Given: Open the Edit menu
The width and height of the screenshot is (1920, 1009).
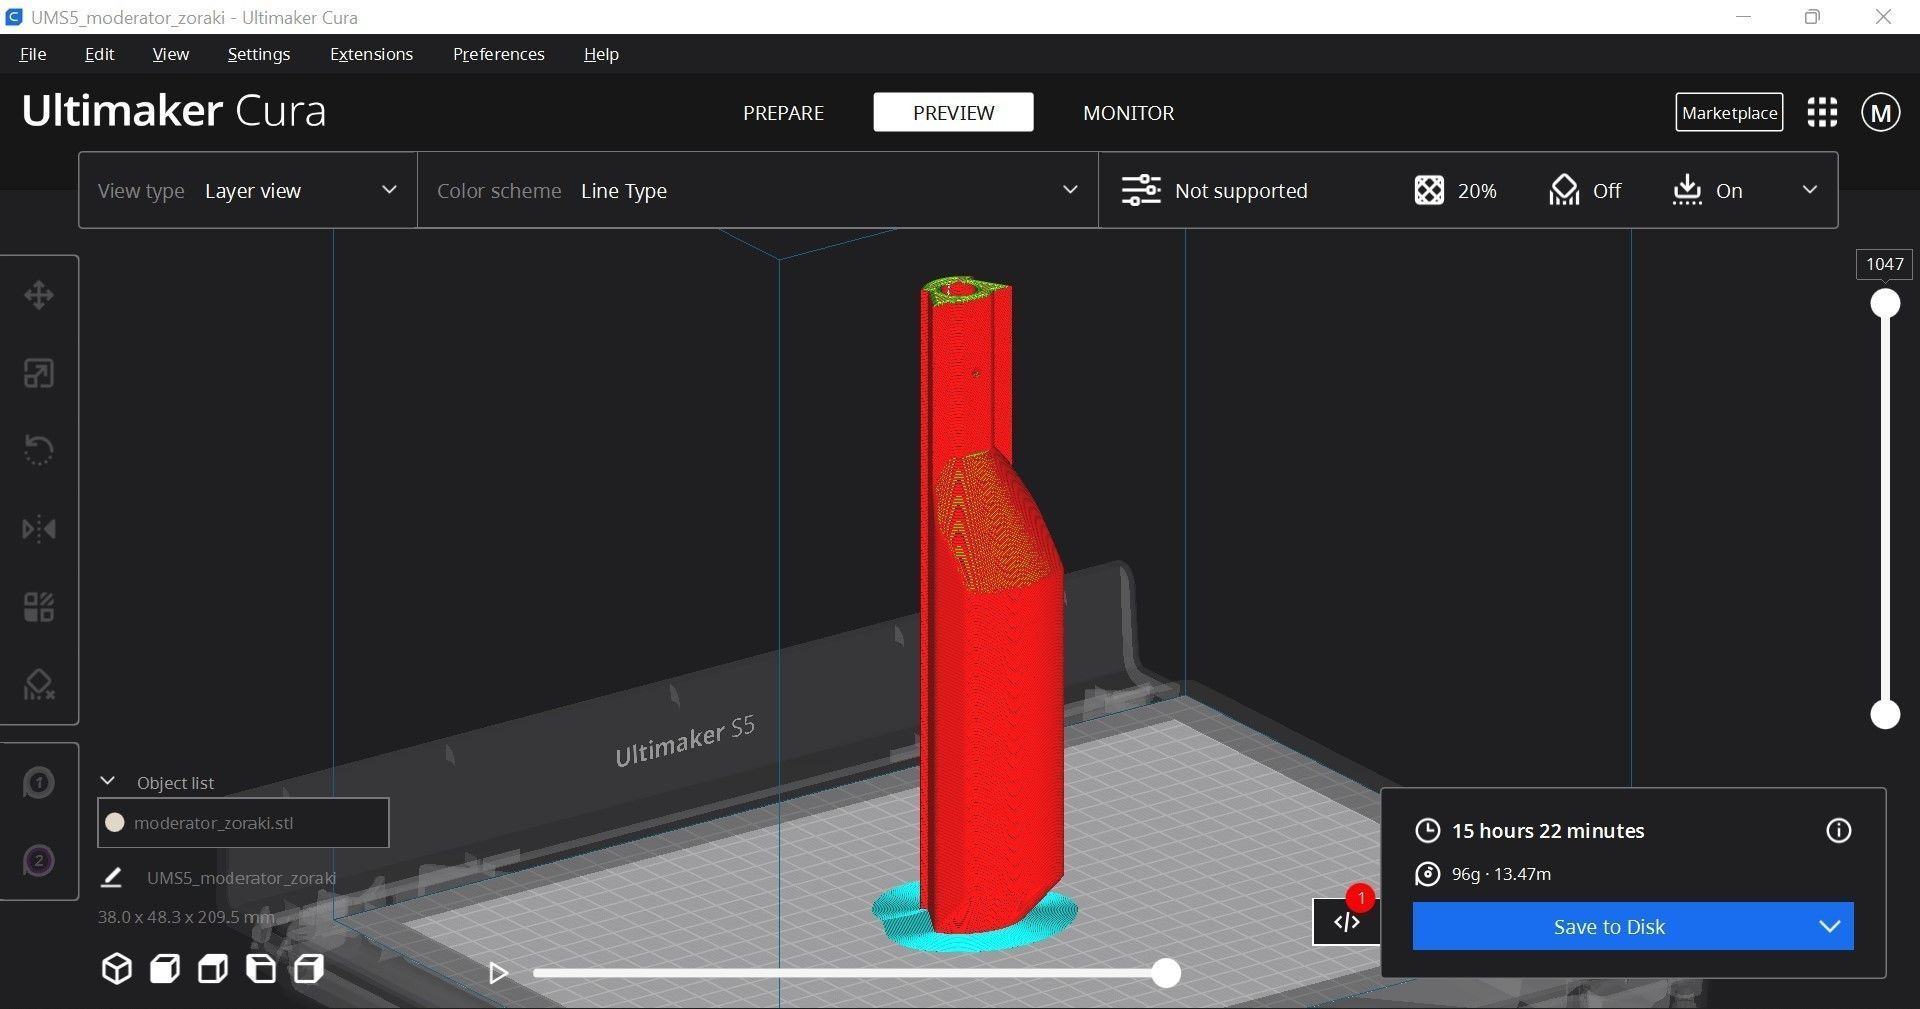Looking at the screenshot, I should 99,54.
